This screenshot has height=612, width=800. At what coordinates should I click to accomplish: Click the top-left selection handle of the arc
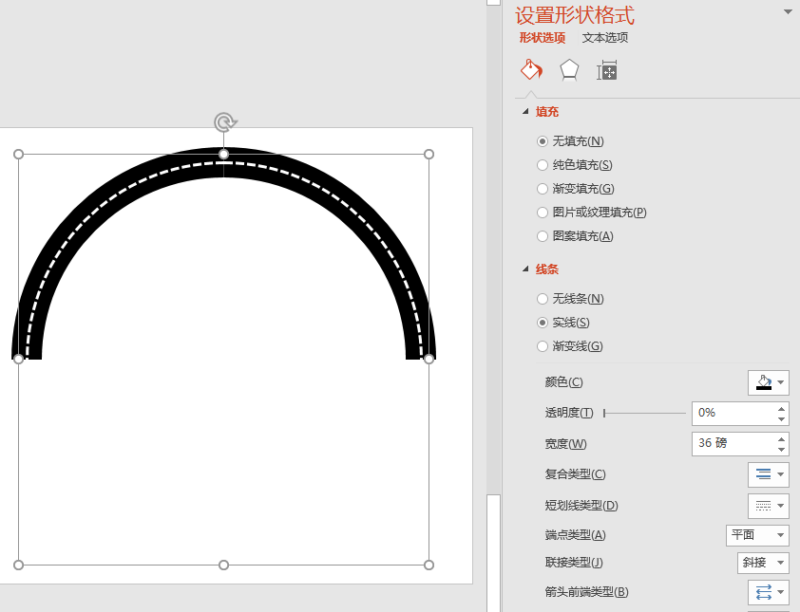pos(18,154)
